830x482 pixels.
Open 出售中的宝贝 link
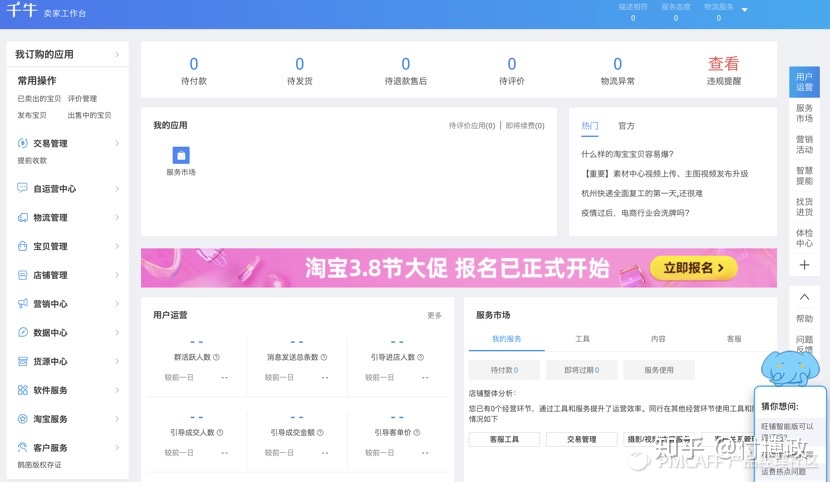pyautogui.click(x=89, y=115)
